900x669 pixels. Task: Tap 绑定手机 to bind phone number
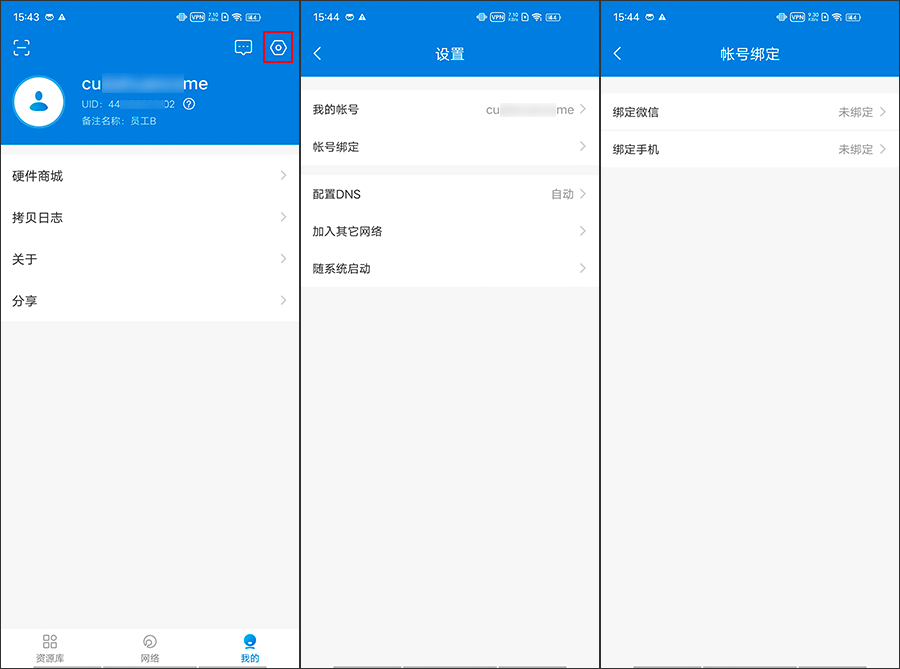pos(749,149)
